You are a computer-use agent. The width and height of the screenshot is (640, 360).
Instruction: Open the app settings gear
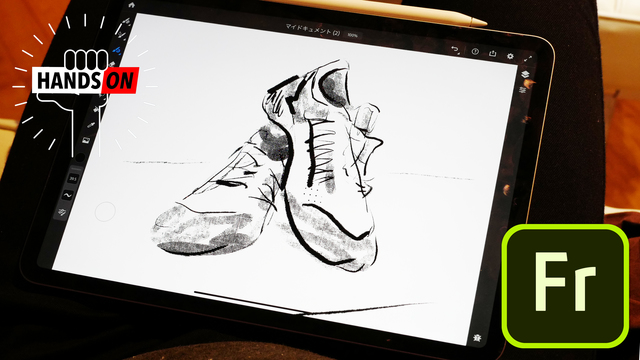510,56
